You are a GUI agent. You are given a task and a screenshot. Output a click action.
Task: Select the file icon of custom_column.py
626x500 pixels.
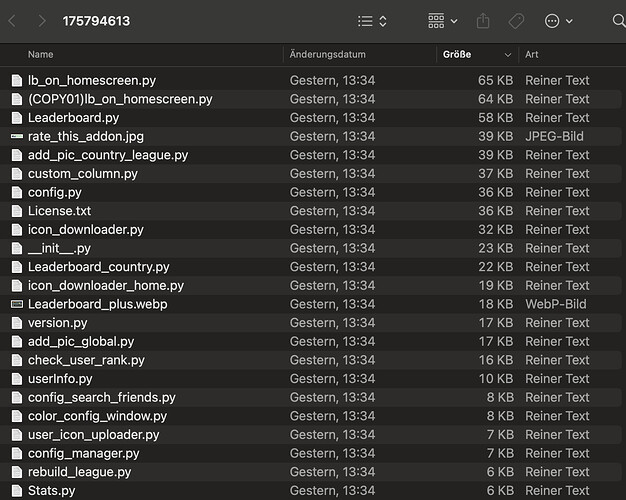point(17,174)
